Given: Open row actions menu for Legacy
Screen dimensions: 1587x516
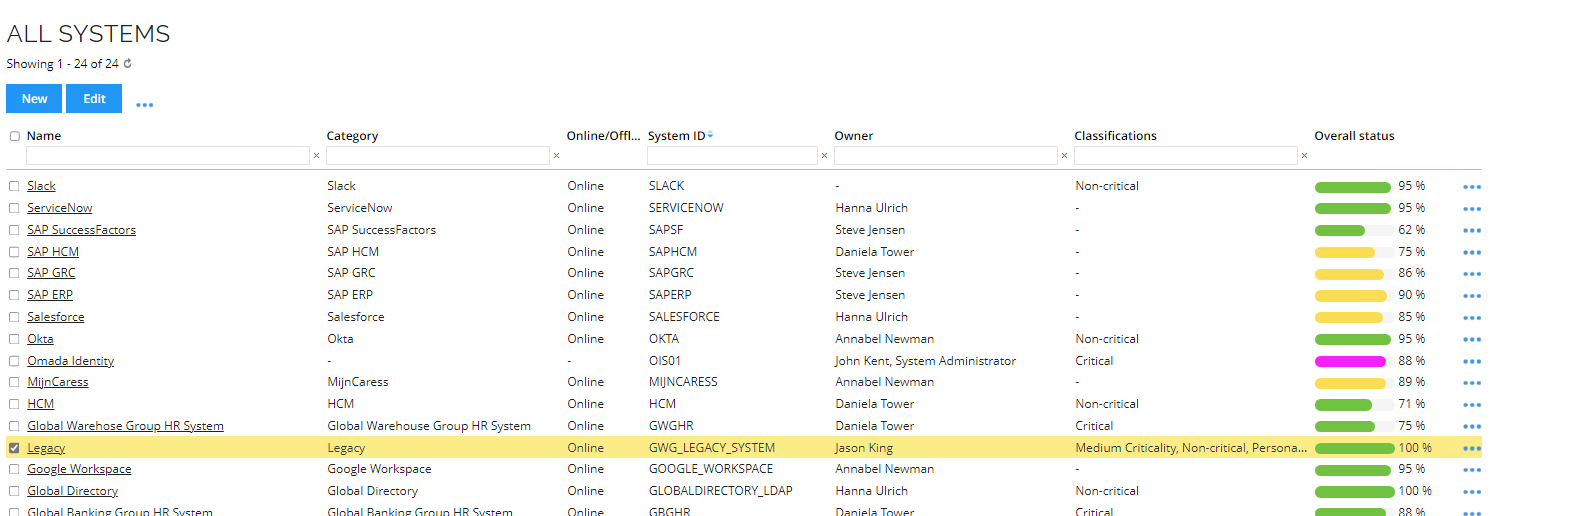Looking at the screenshot, I should (x=1472, y=449).
